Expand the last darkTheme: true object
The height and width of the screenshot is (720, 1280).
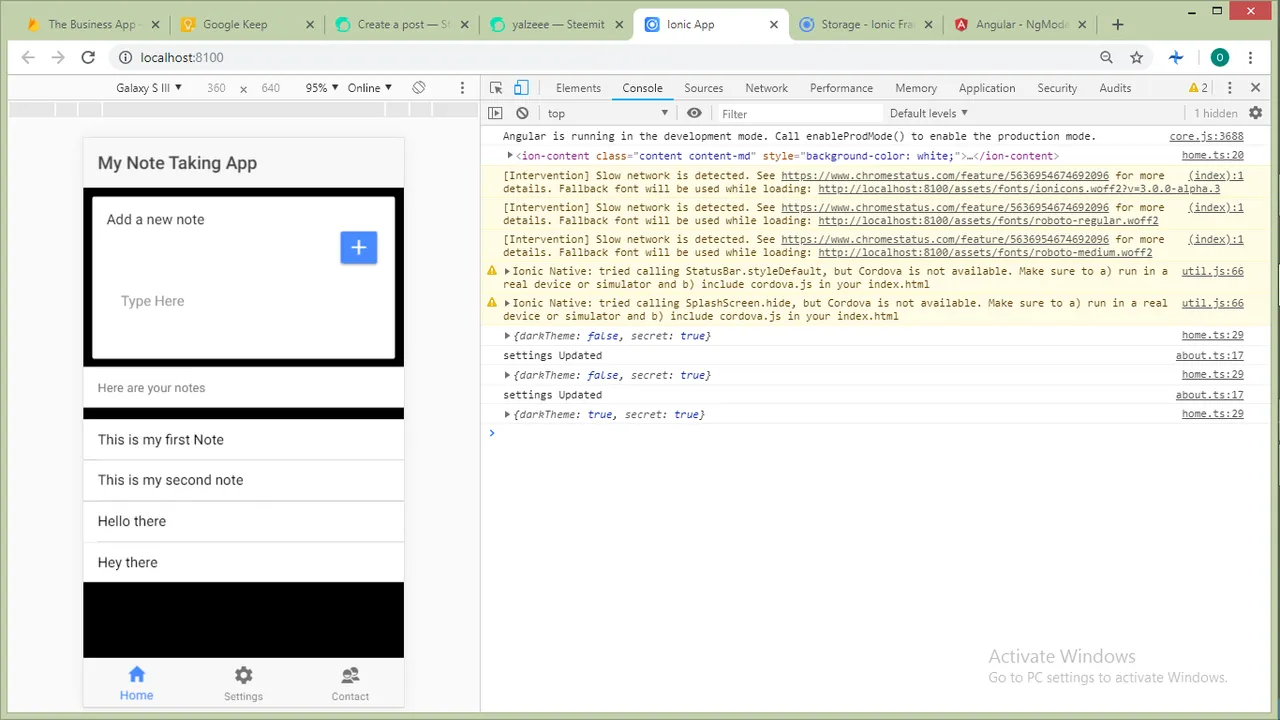click(507, 414)
